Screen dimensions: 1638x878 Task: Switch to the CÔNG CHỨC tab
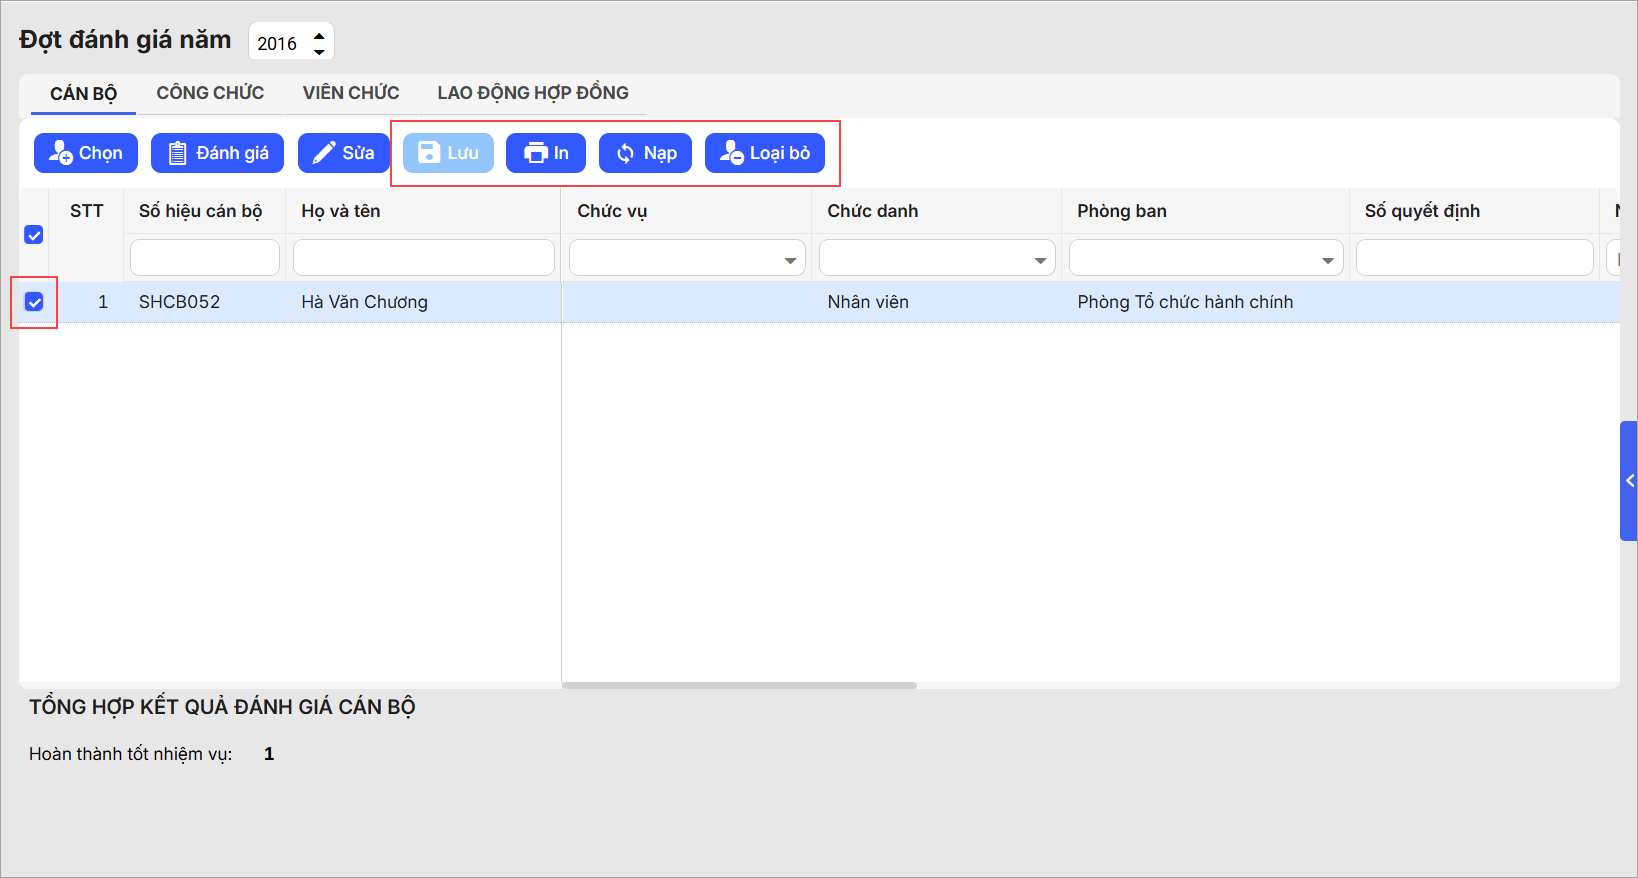click(210, 93)
